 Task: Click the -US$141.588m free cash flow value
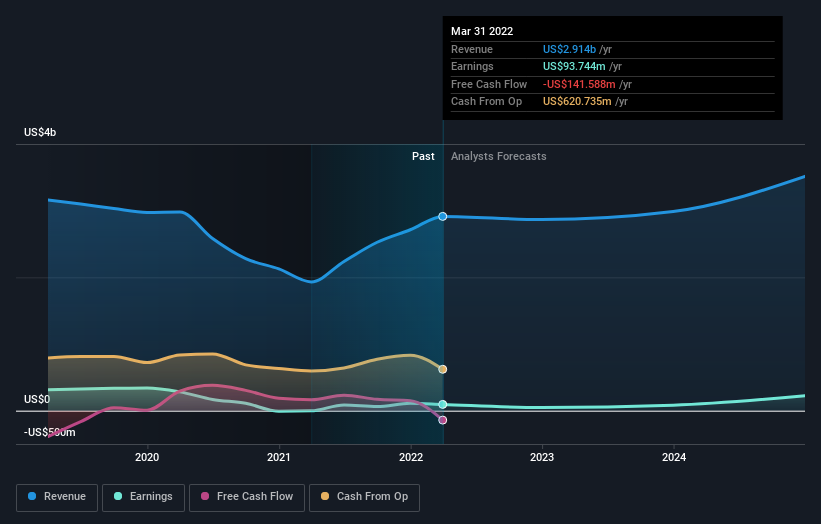[579, 84]
